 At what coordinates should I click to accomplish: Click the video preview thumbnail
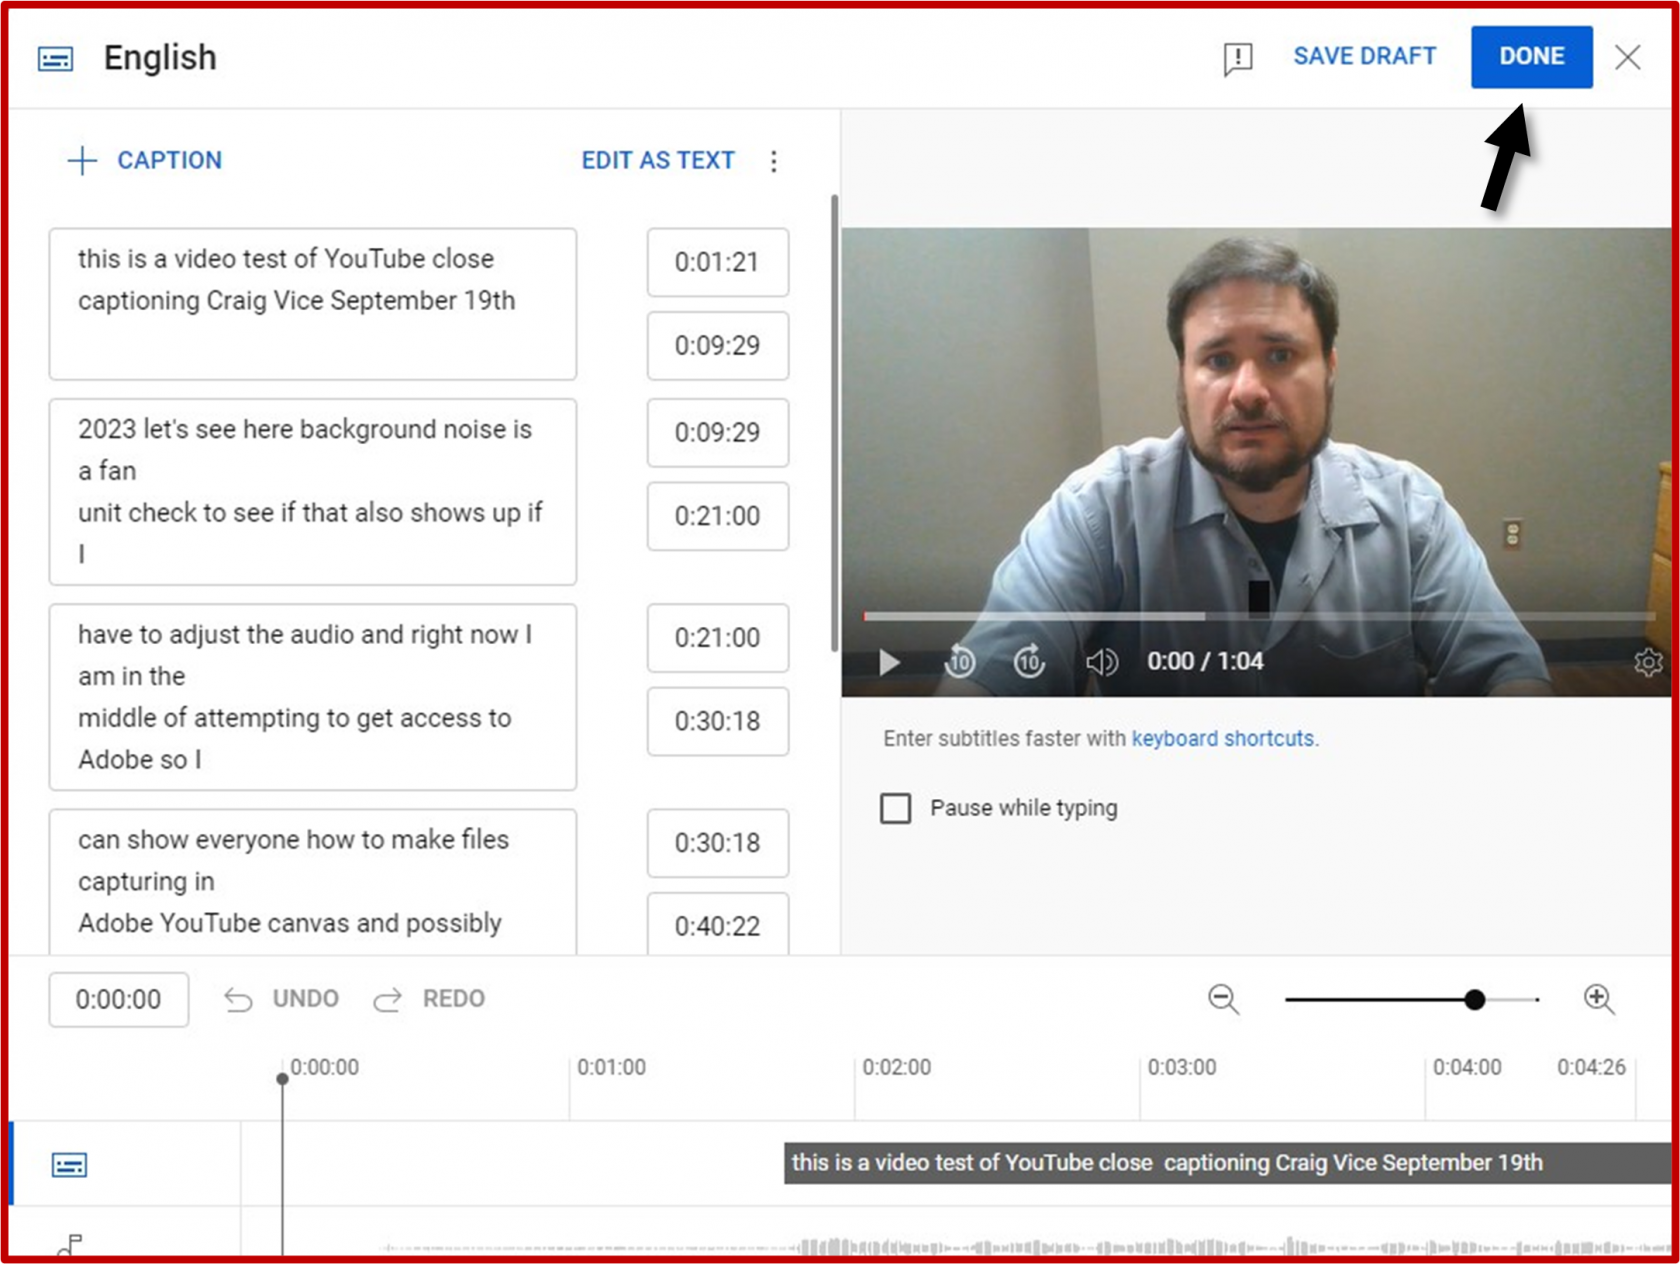[1256, 462]
